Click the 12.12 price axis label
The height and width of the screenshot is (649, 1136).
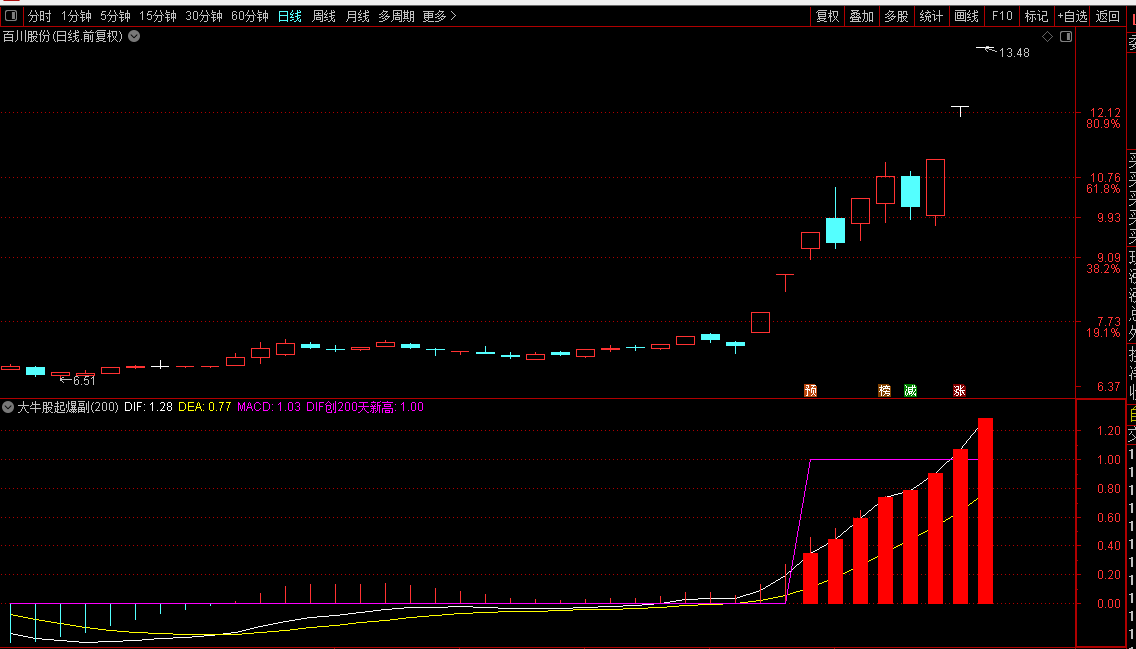pos(1105,112)
